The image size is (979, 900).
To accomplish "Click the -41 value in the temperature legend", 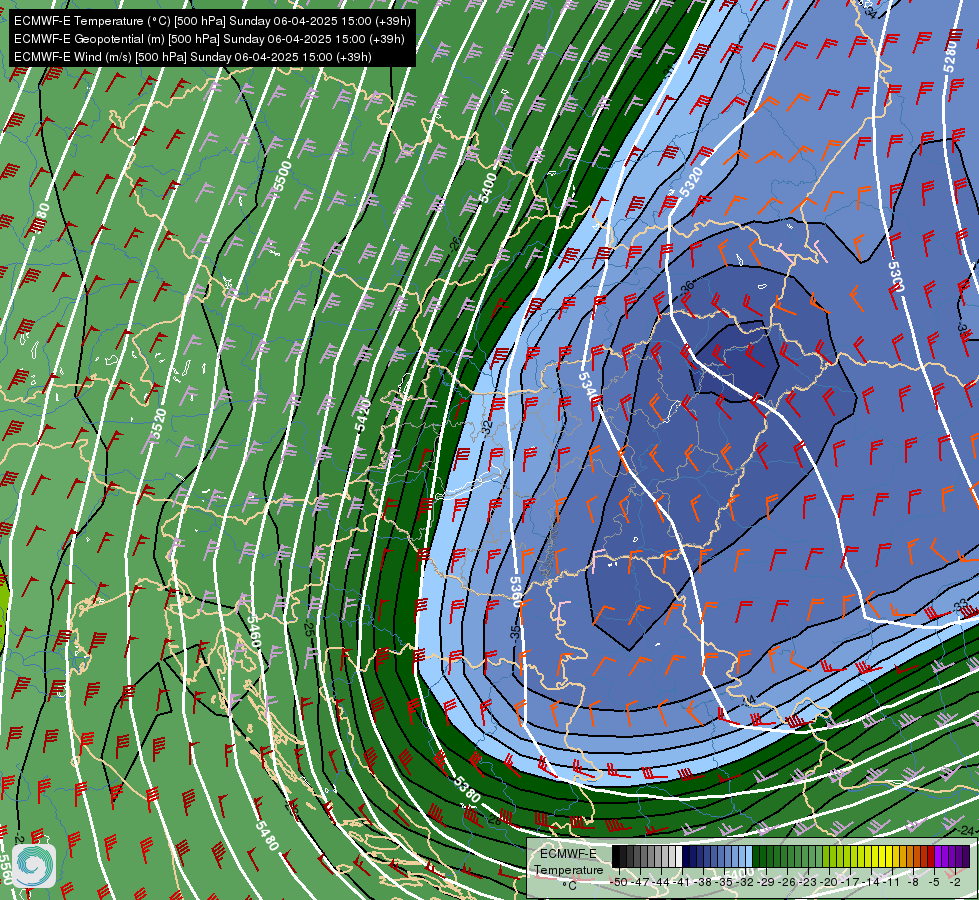I will tap(681, 882).
